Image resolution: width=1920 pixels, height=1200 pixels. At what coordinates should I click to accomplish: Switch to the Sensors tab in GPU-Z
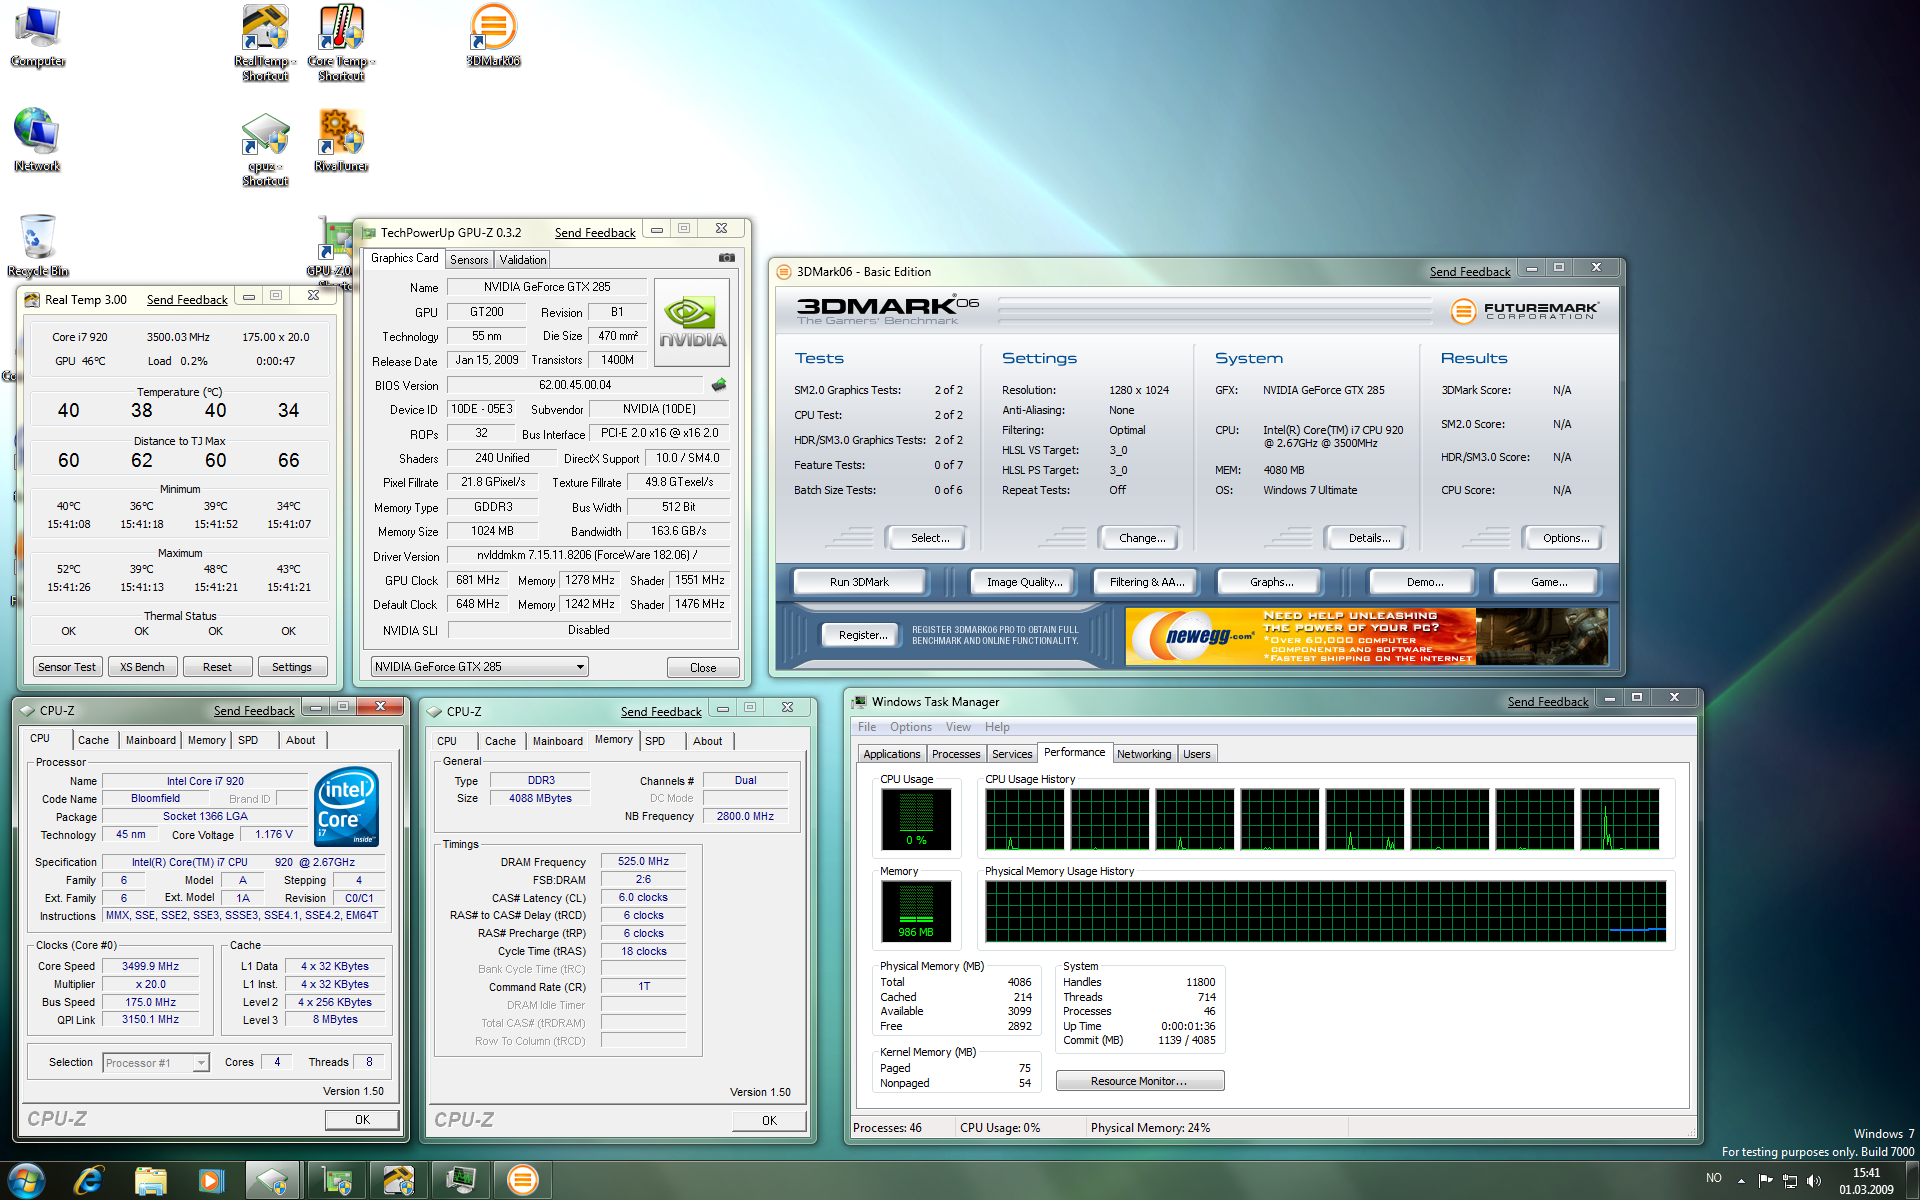click(x=469, y=259)
